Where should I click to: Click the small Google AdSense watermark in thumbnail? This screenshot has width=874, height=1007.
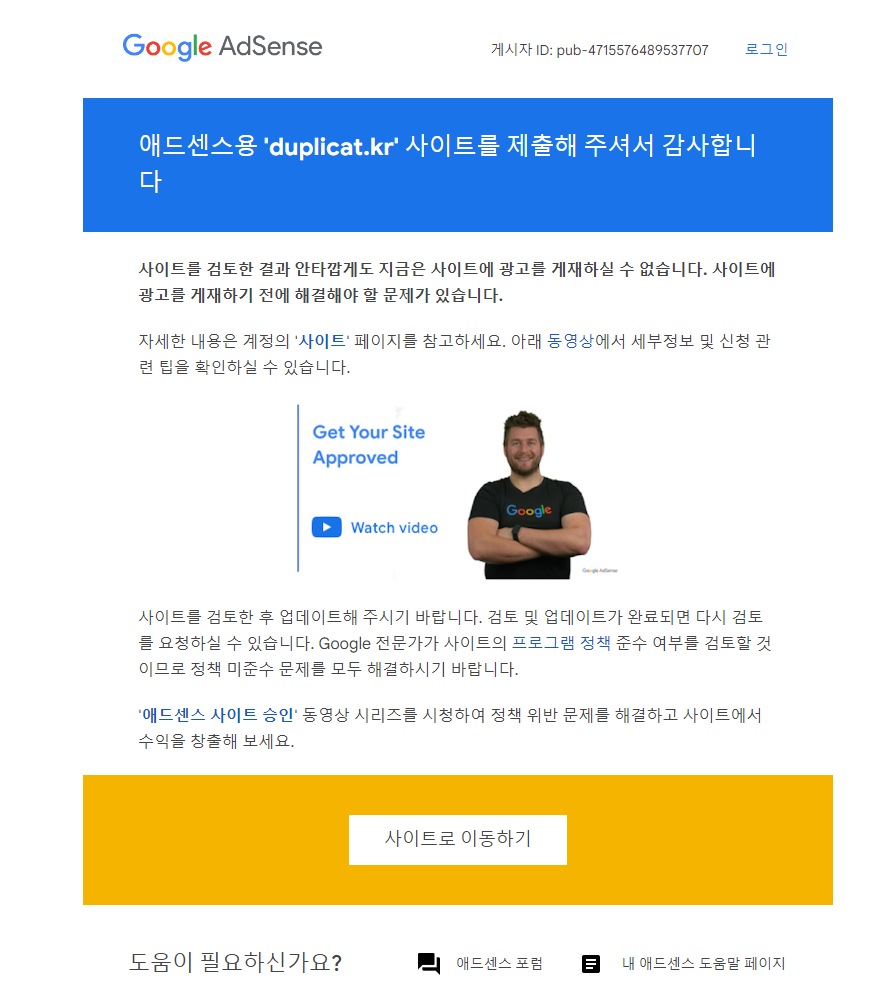pos(600,570)
